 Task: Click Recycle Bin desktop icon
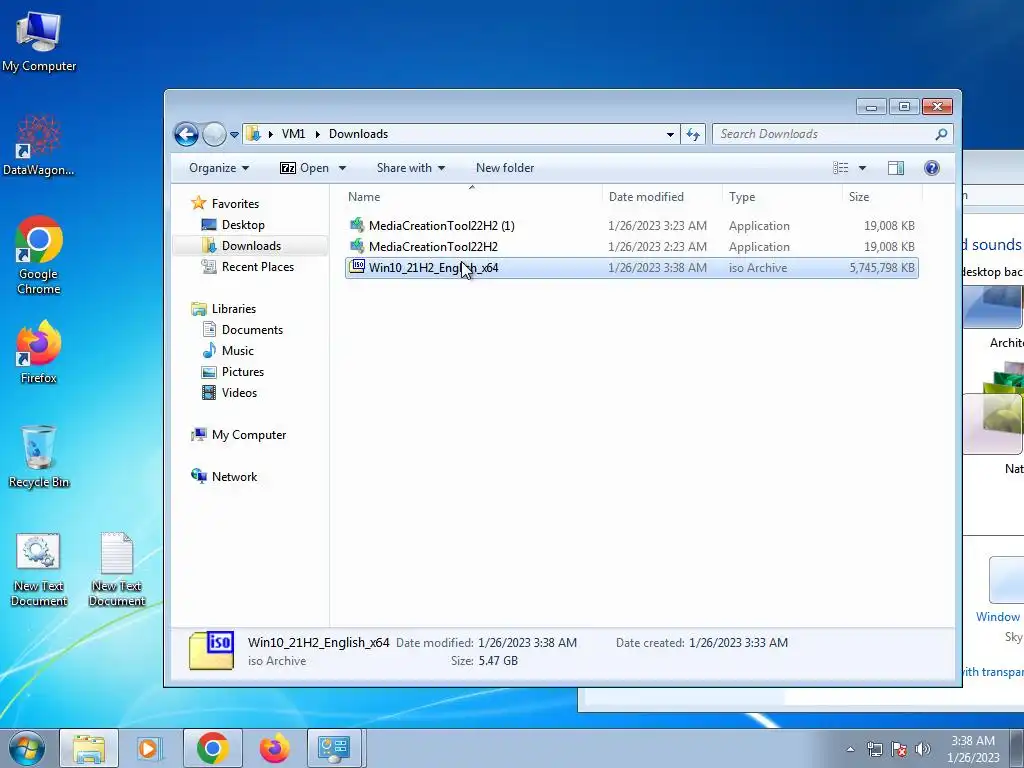pyautogui.click(x=39, y=457)
